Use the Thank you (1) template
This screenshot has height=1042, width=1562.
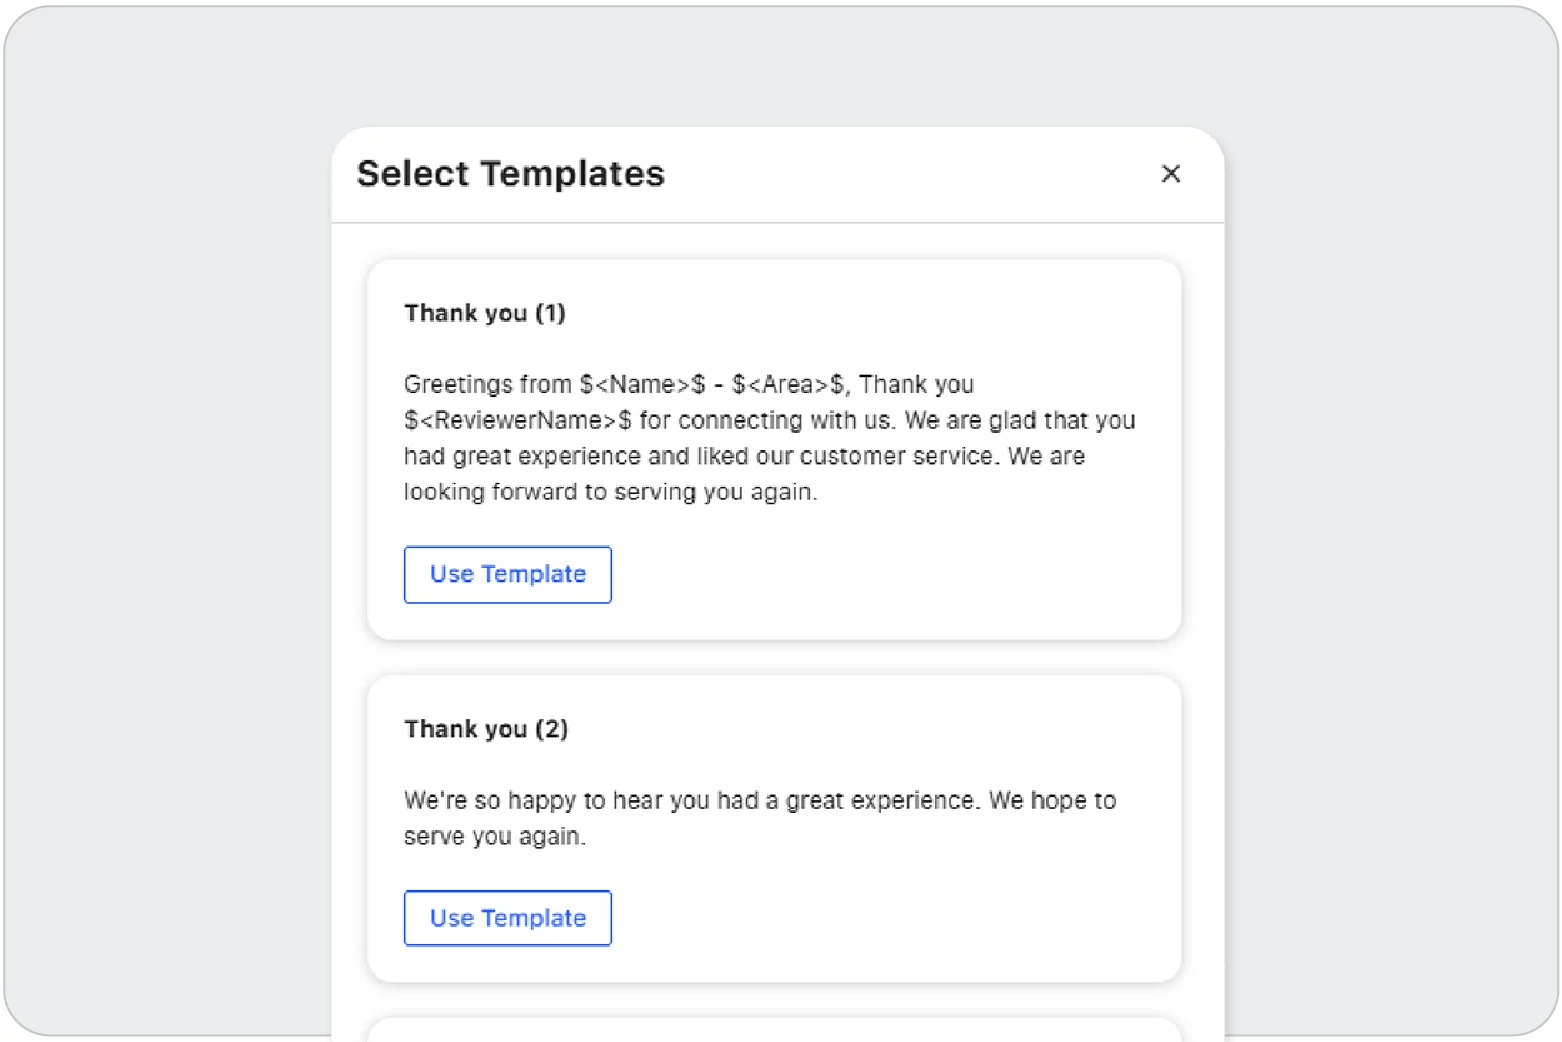(507, 574)
